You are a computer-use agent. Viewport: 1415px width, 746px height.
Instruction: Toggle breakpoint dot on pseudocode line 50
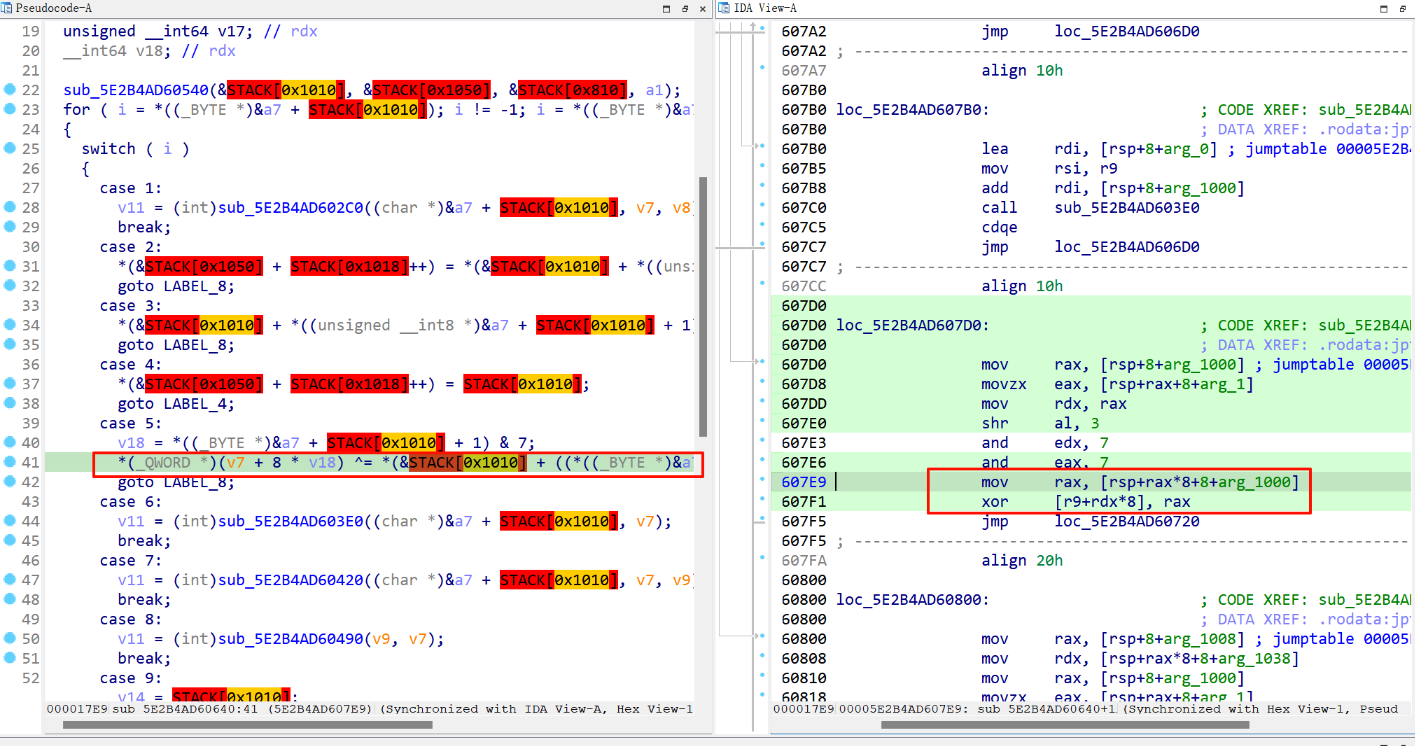tap(10, 639)
